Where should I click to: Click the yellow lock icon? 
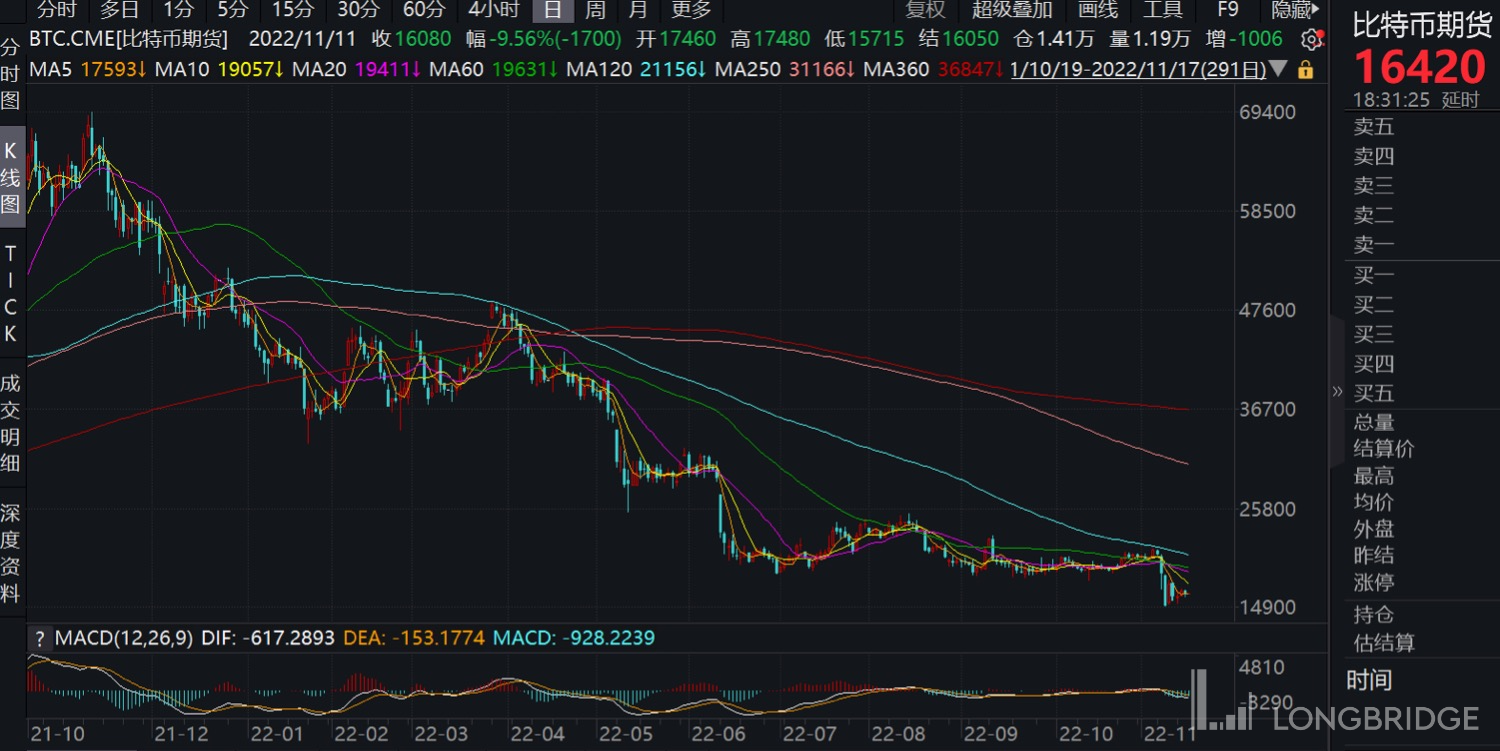pyautogui.click(x=1305, y=71)
